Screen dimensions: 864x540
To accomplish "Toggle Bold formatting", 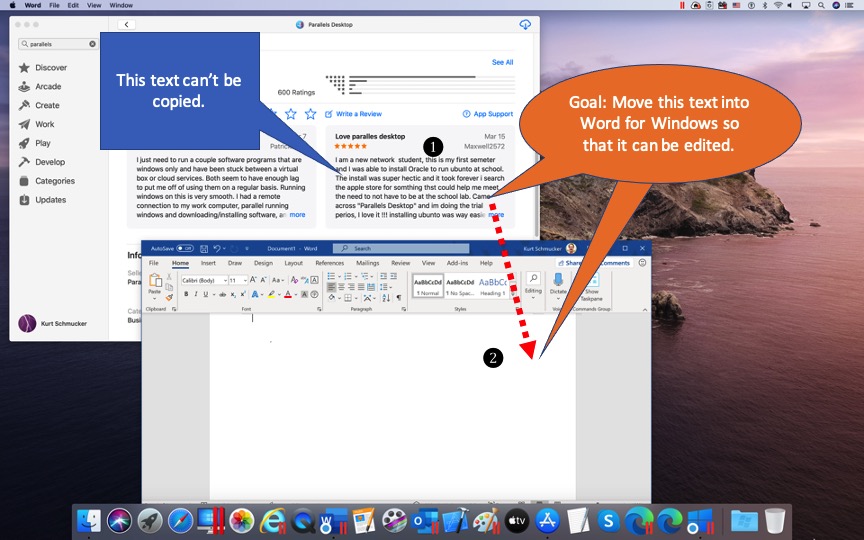I will pos(186,294).
